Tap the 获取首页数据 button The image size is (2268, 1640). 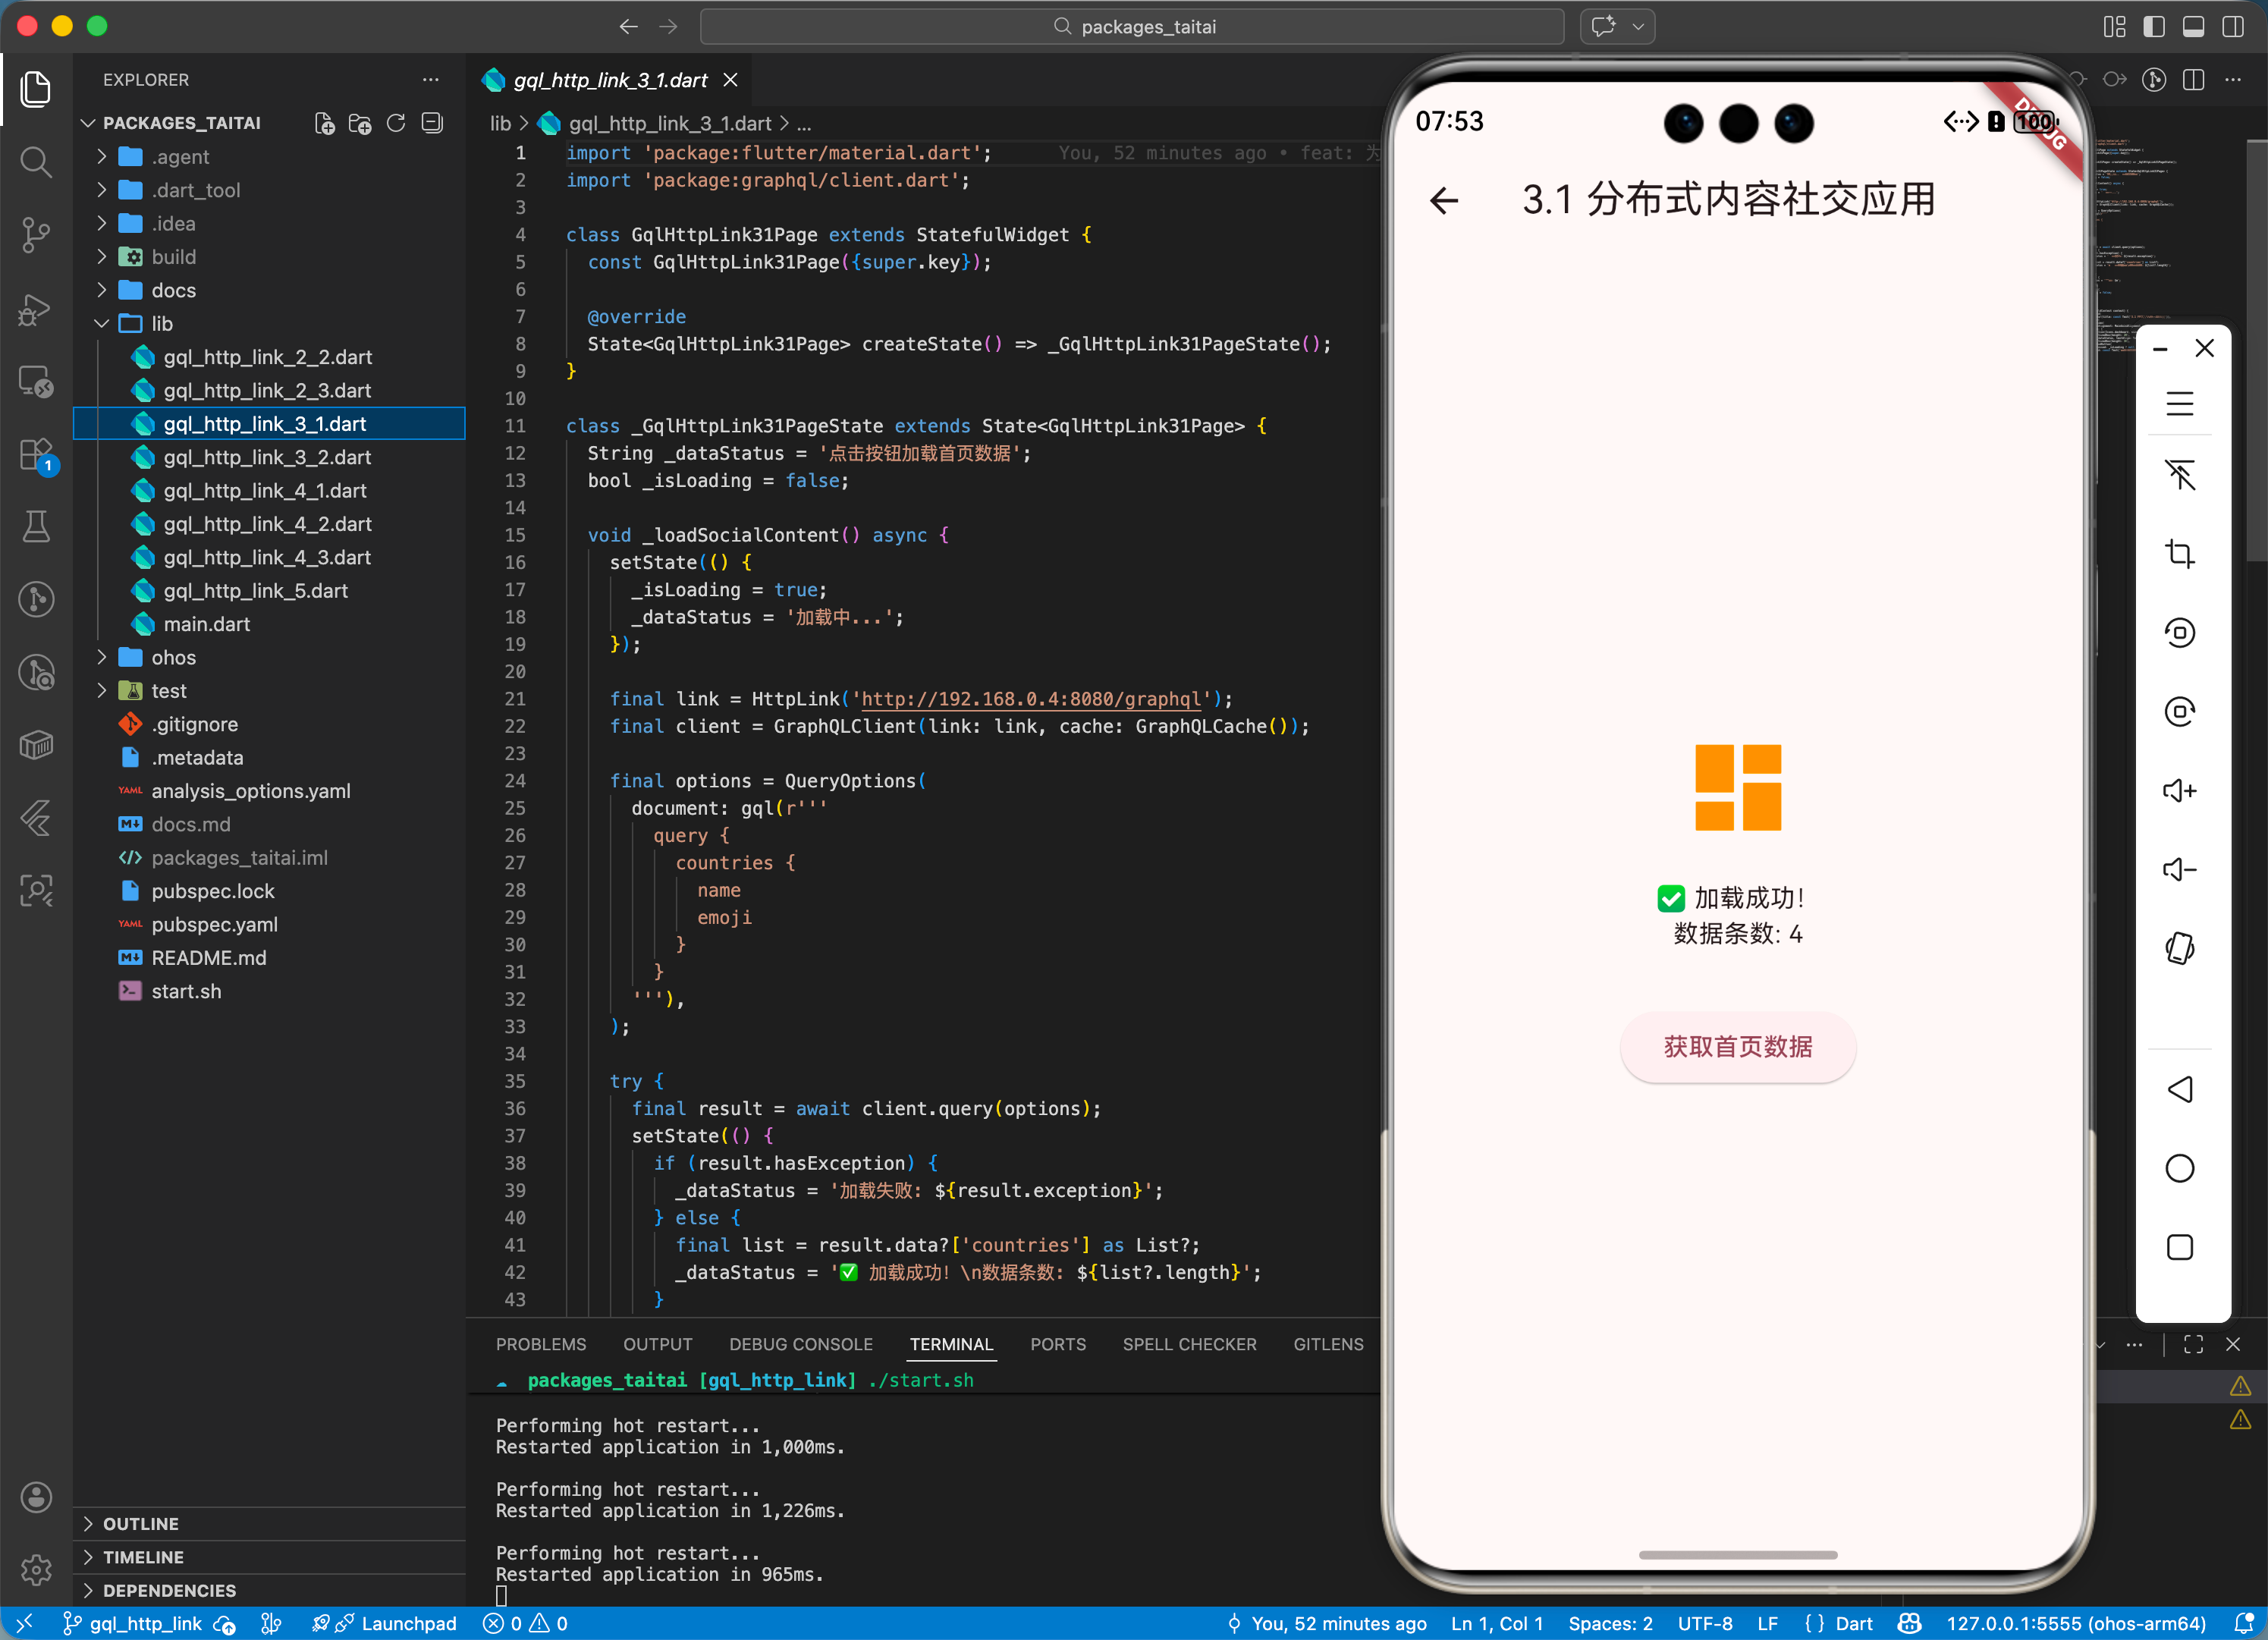coord(1737,1047)
